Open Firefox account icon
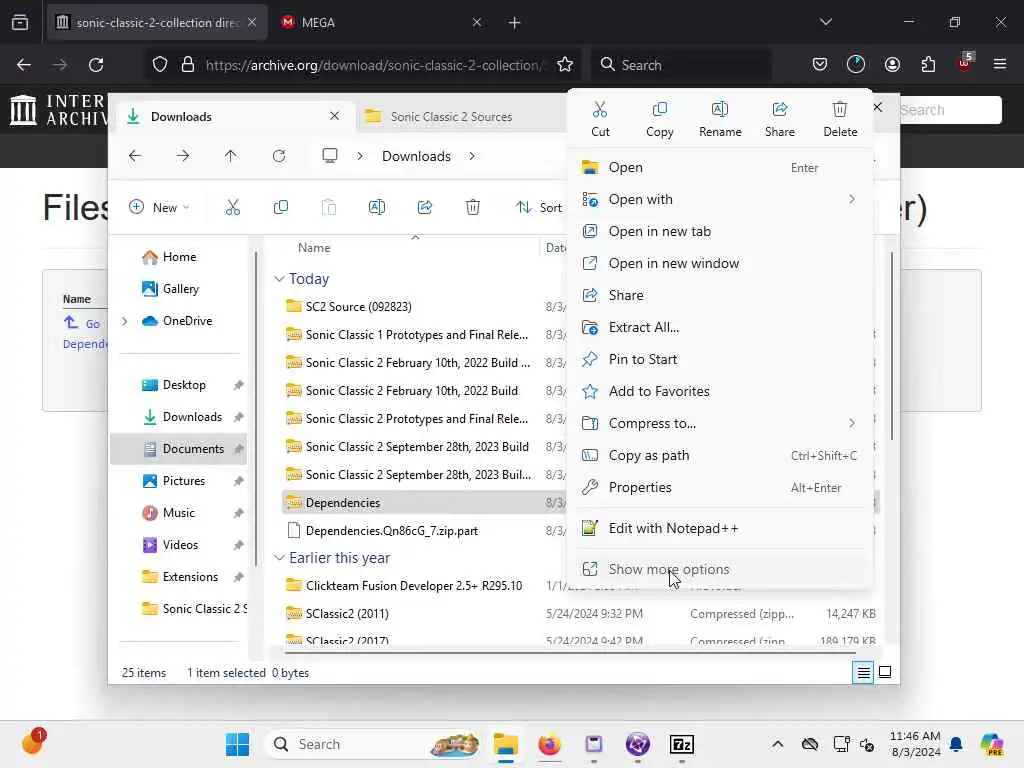The height and width of the screenshot is (768, 1024). pyautogui.click(x=892, y=65)
